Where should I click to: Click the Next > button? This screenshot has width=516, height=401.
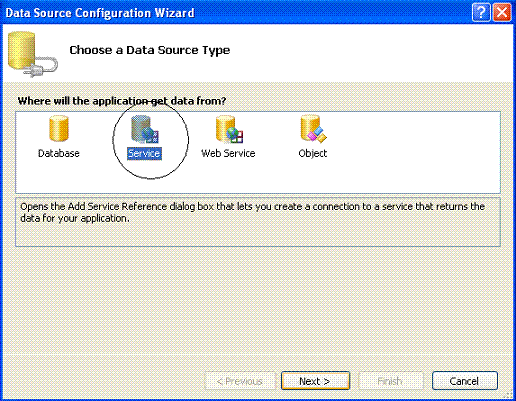[315, 381]
